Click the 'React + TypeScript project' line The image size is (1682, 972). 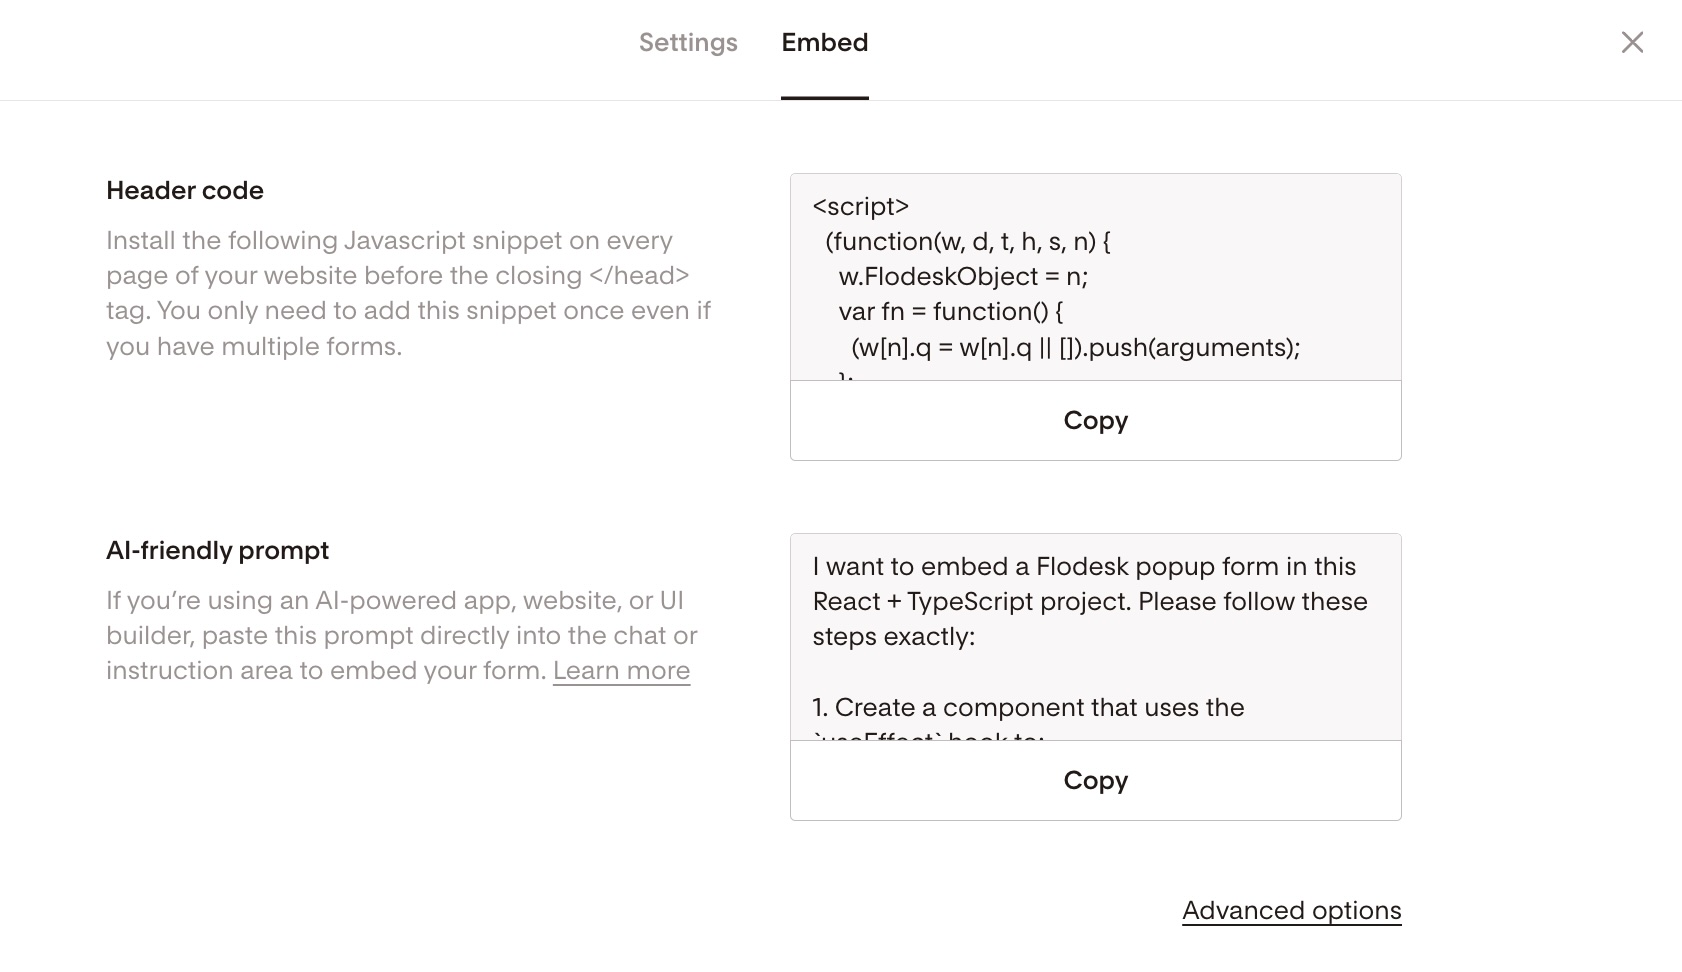[x=1090, y=602]
